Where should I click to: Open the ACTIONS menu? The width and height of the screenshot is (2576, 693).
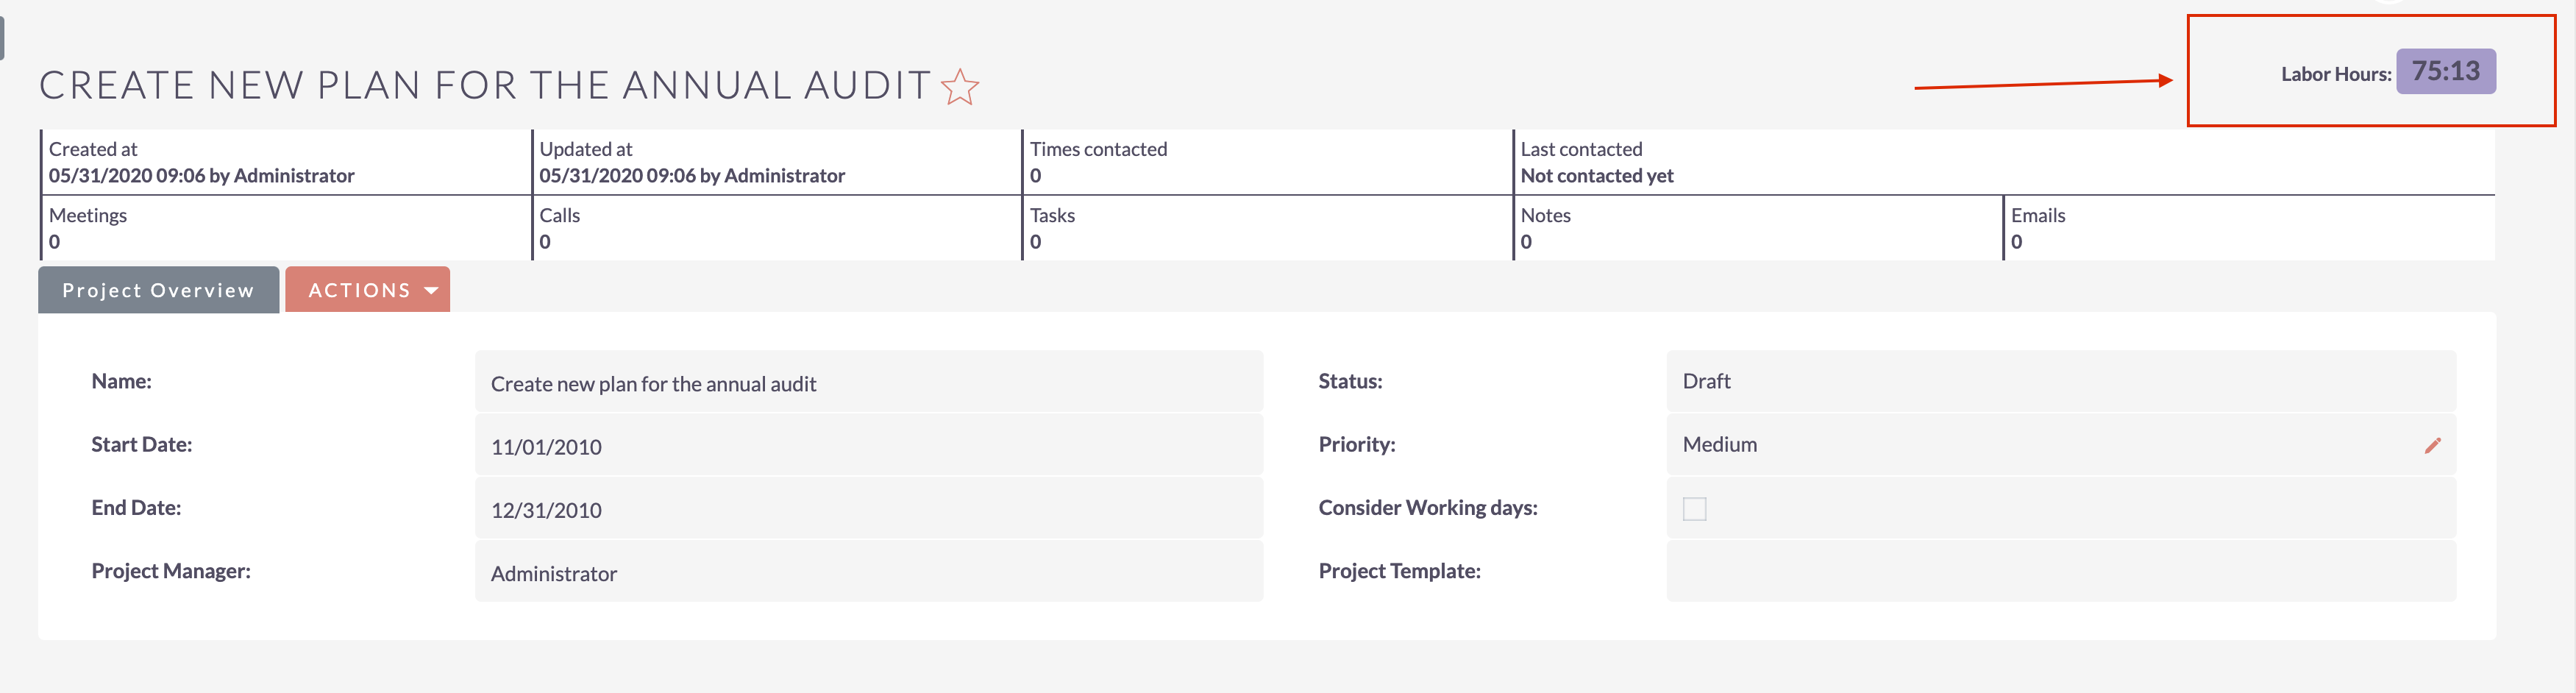(x=367, y=290)
